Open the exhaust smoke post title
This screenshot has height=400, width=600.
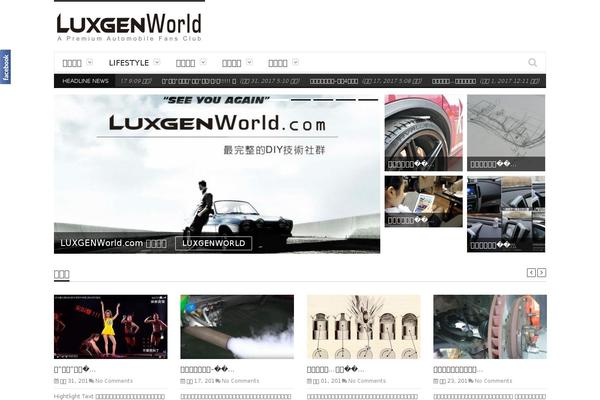tap(207, 369)
